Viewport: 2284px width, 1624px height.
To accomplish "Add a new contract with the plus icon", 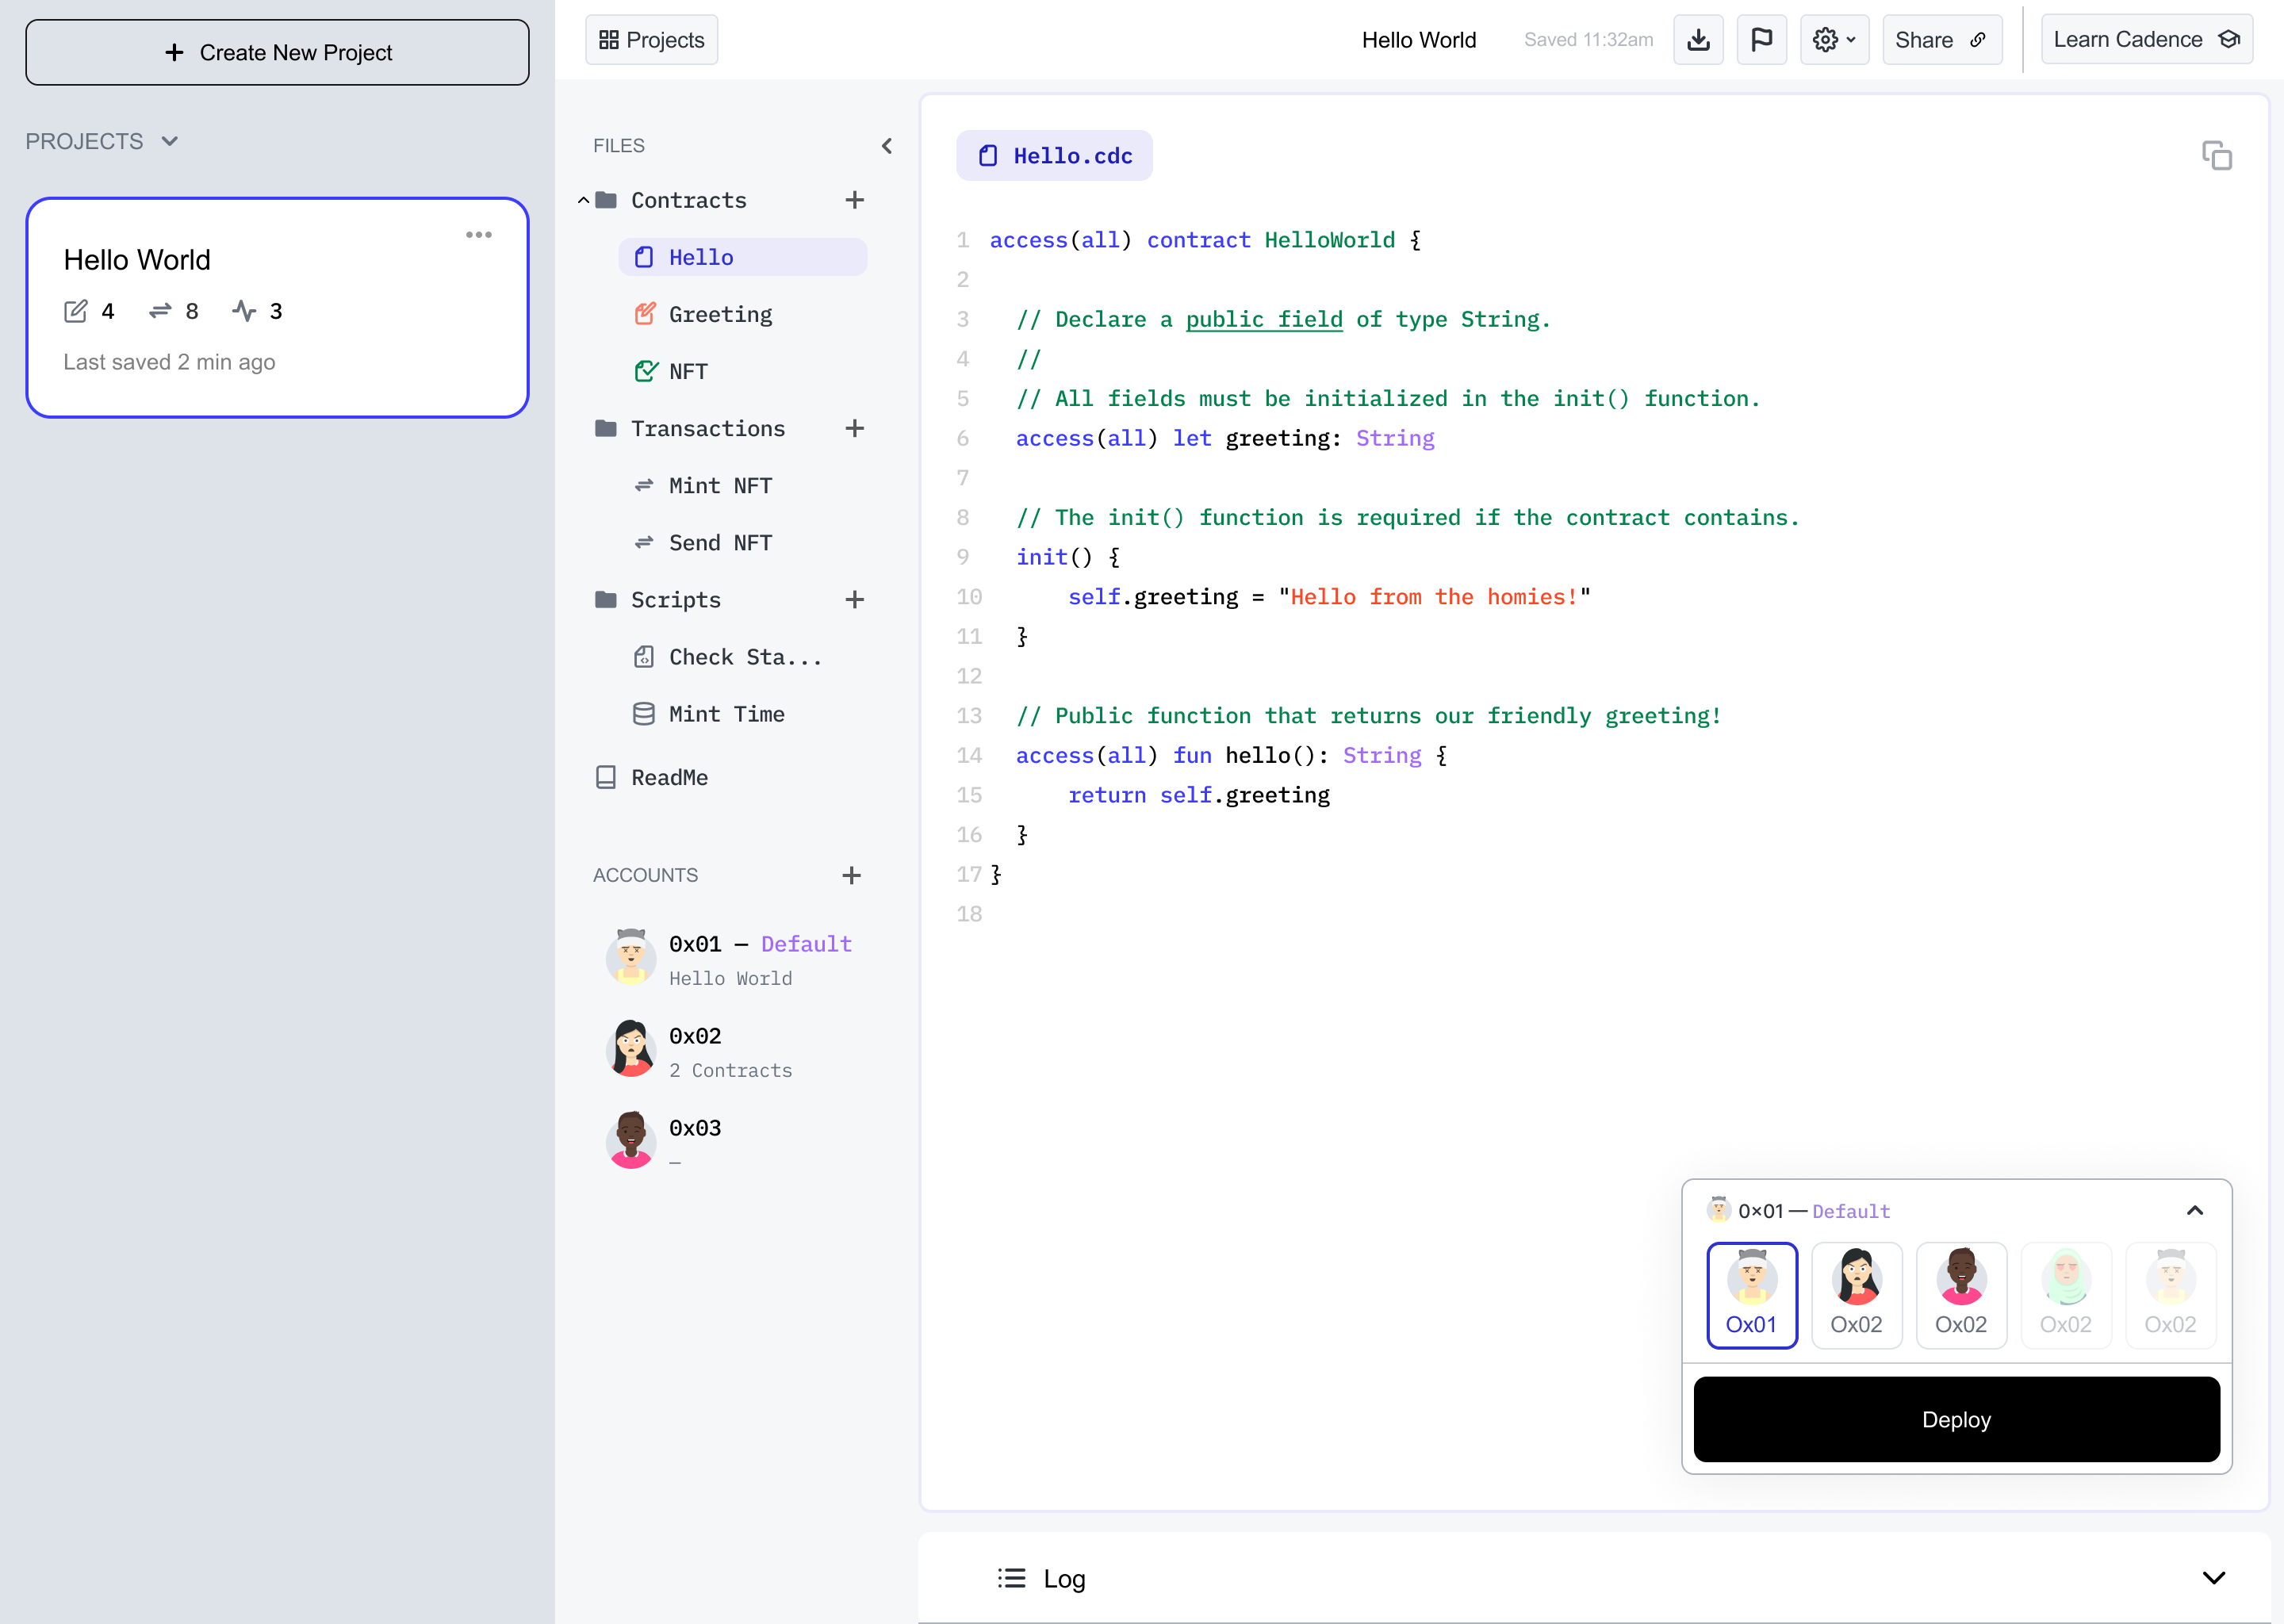I will click(855, 200).
